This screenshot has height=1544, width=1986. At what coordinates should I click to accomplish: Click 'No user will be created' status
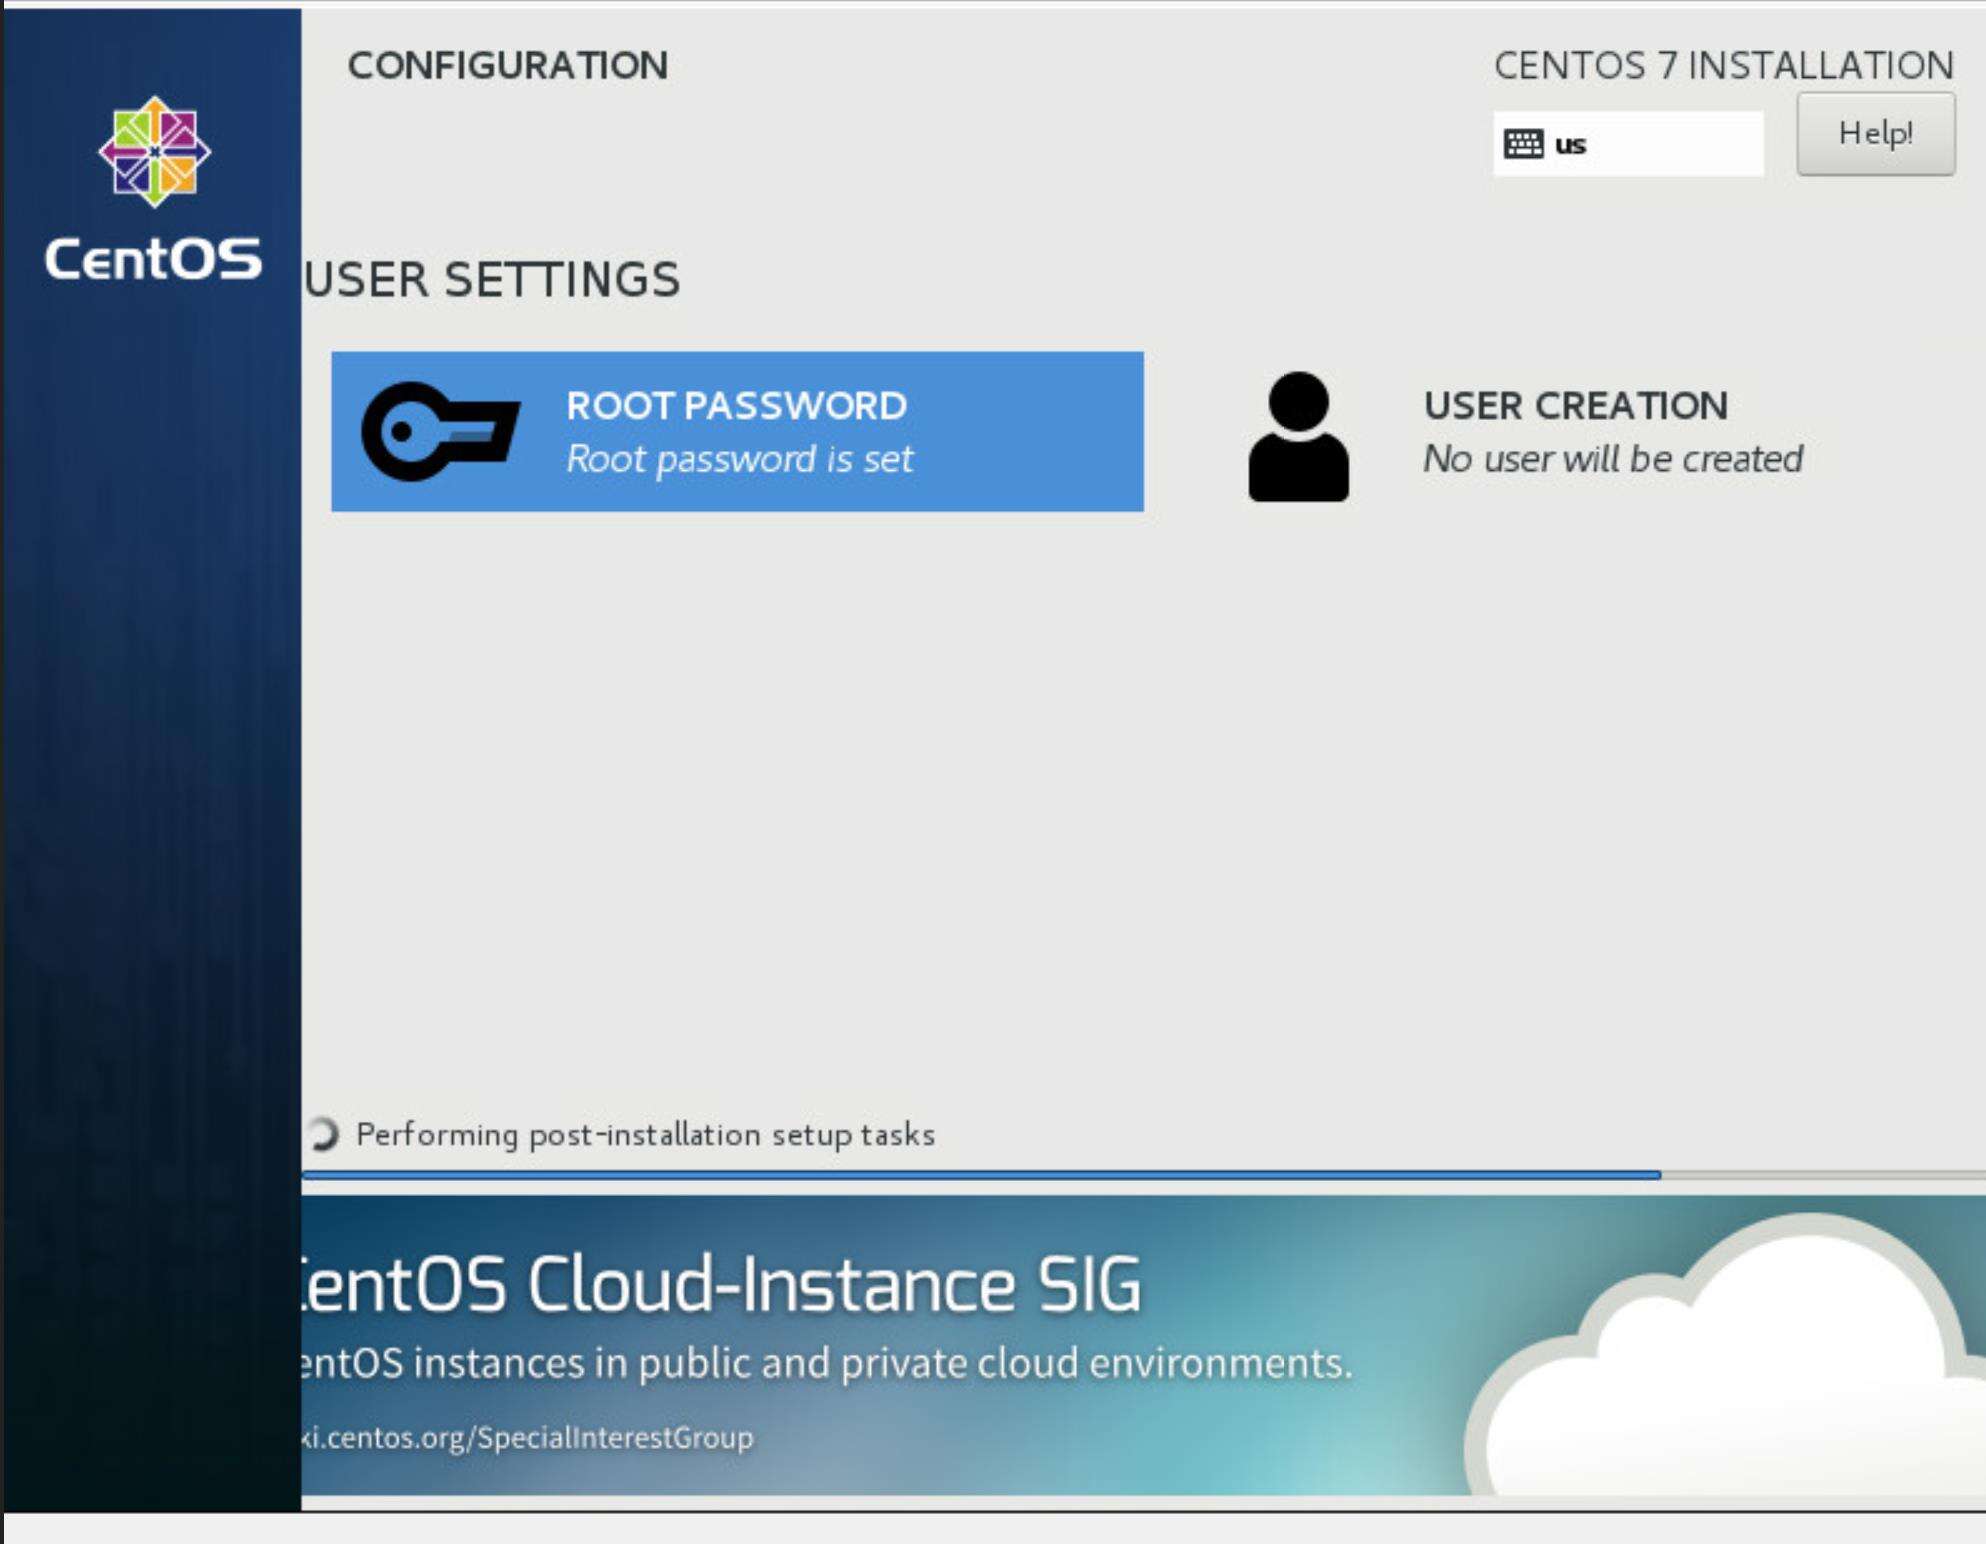[x=1612, y=459]
